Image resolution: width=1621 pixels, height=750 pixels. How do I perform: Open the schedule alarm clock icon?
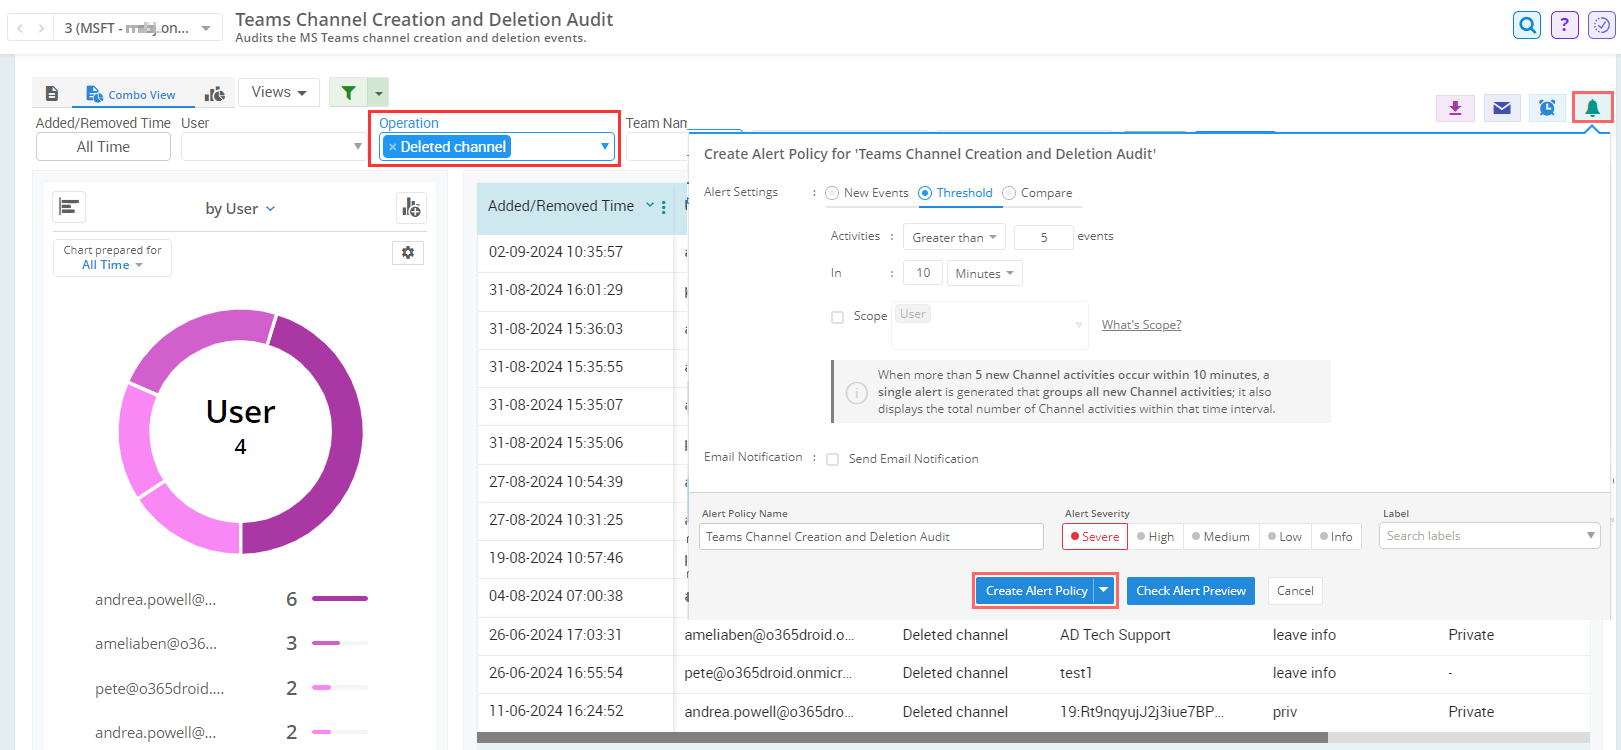pos(1547,108)
